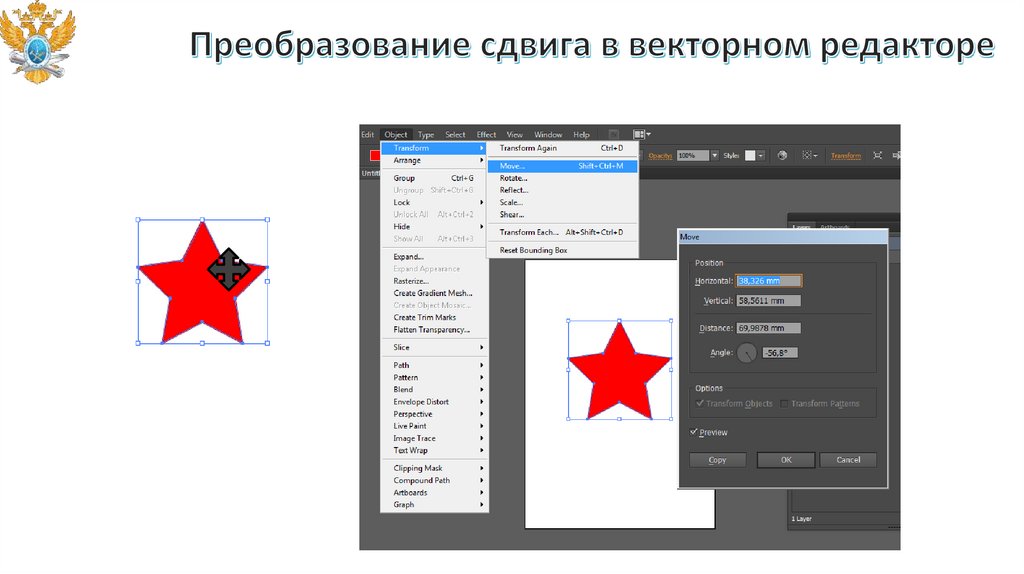Click the emblem logo on the slide
The width and height of the screenshot is (1024, 574).
[x=38, y=43]
